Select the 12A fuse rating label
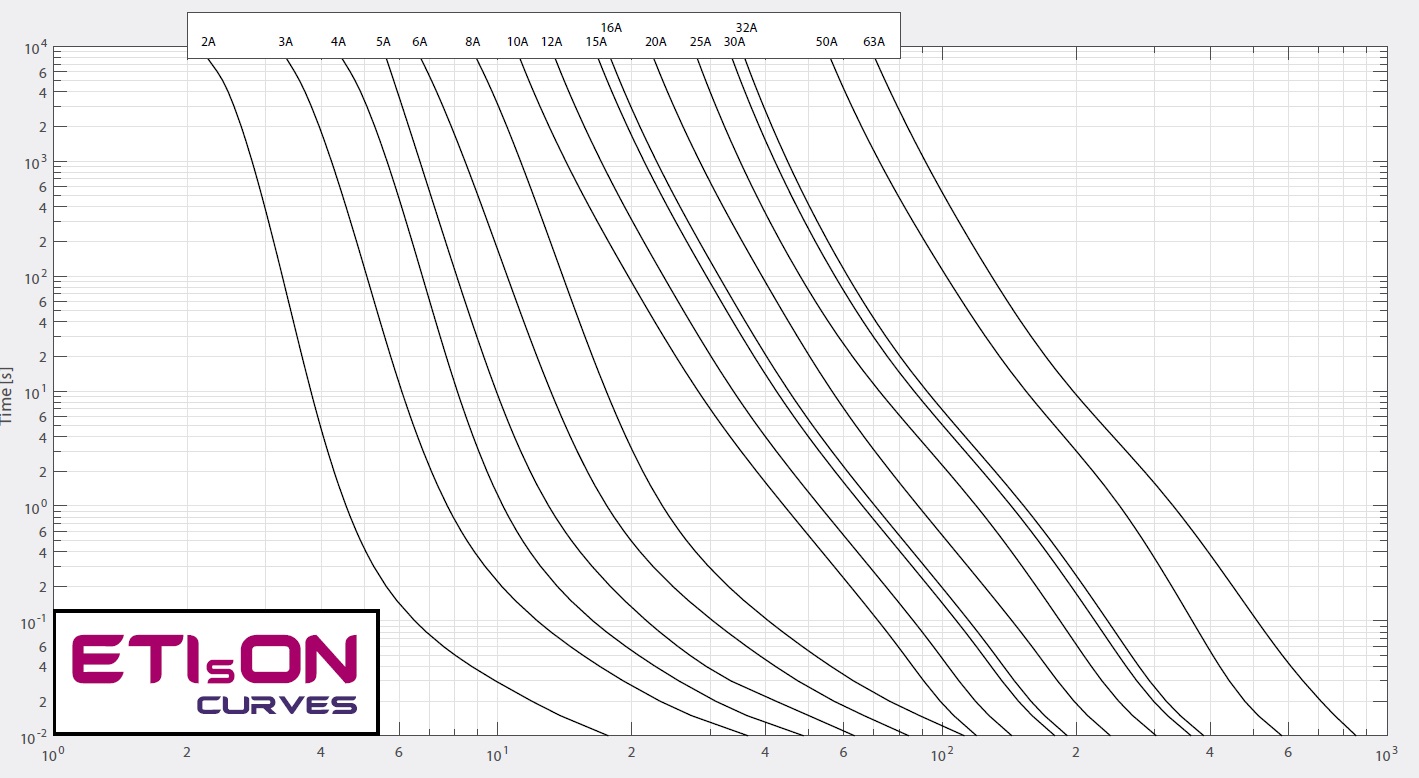Viewport: 1419px width, 778px height. 551,42
